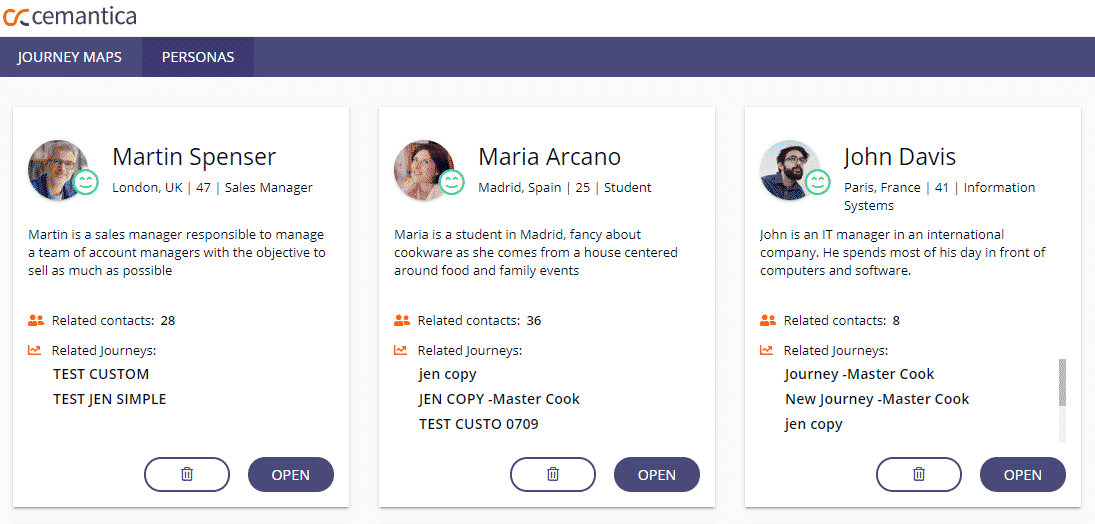1095x524 pixels.
Task: Click the cemantica logo
Action: [x=70, y=17]
